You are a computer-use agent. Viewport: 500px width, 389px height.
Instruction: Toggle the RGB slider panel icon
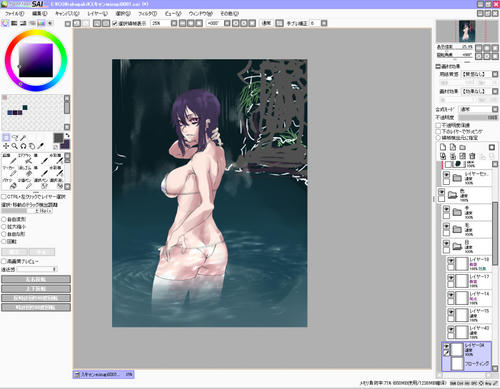click(14, 23)
